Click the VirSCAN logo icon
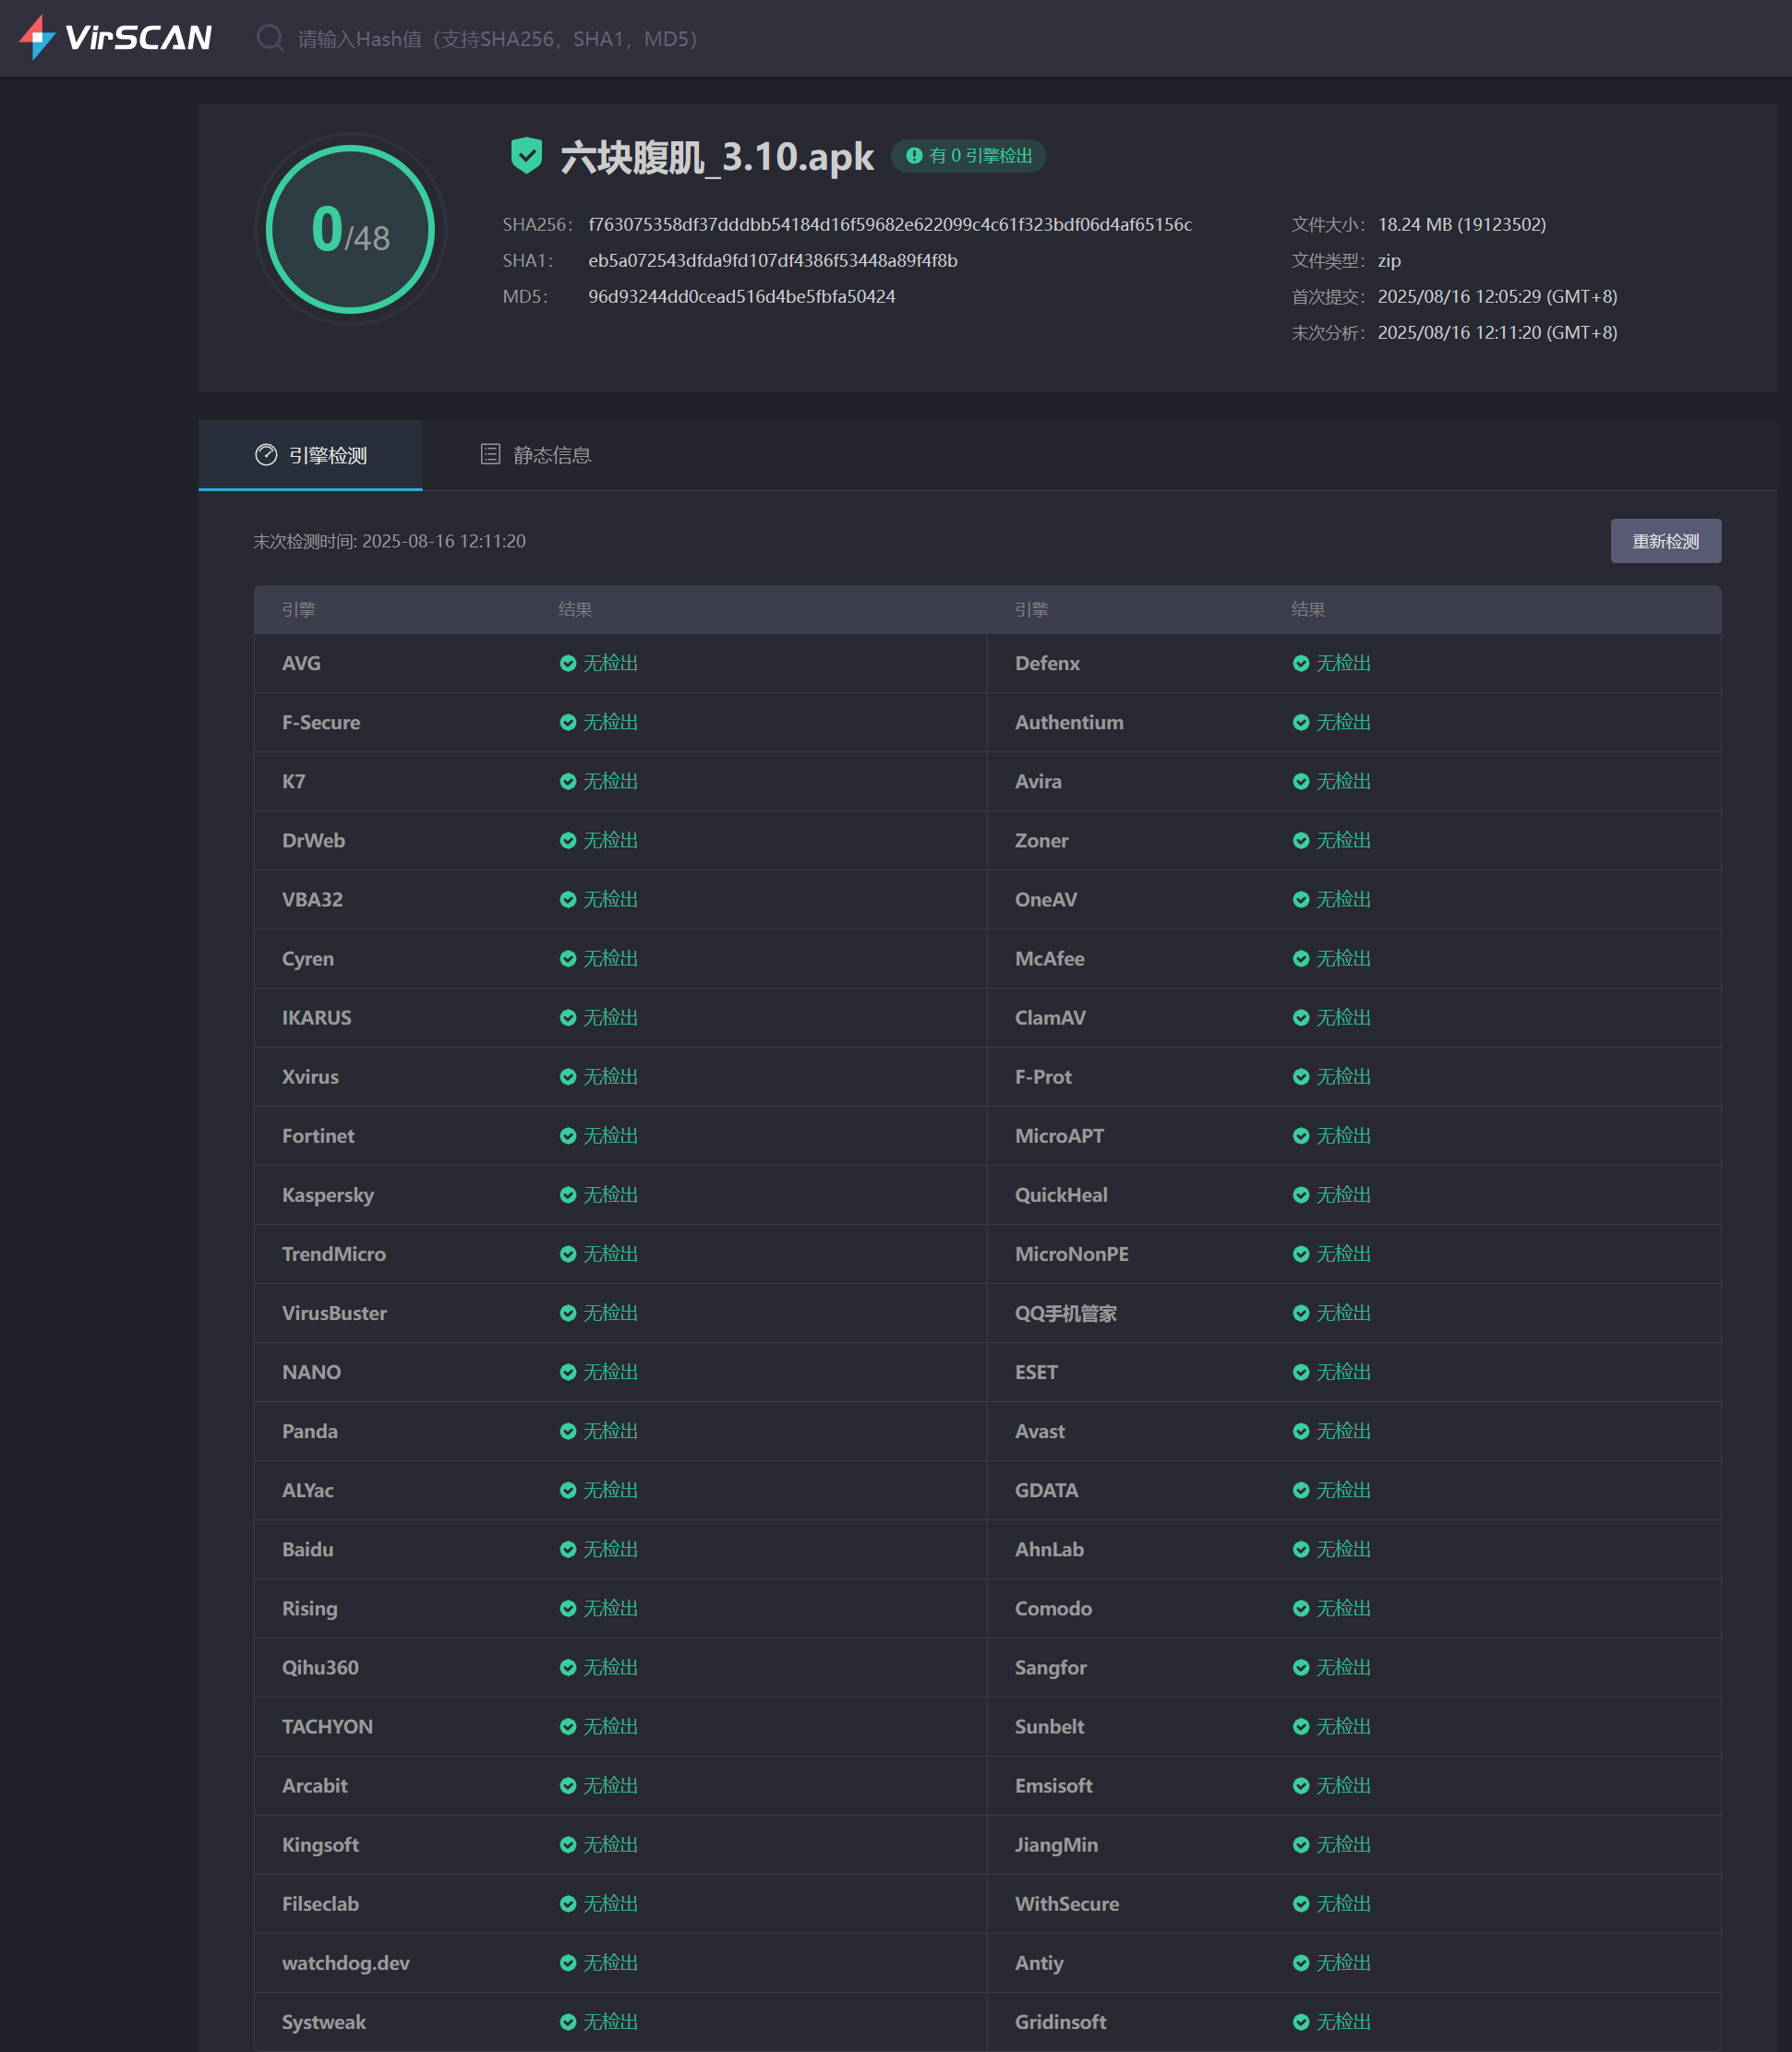The image size is (1792, 2052). 37,37
